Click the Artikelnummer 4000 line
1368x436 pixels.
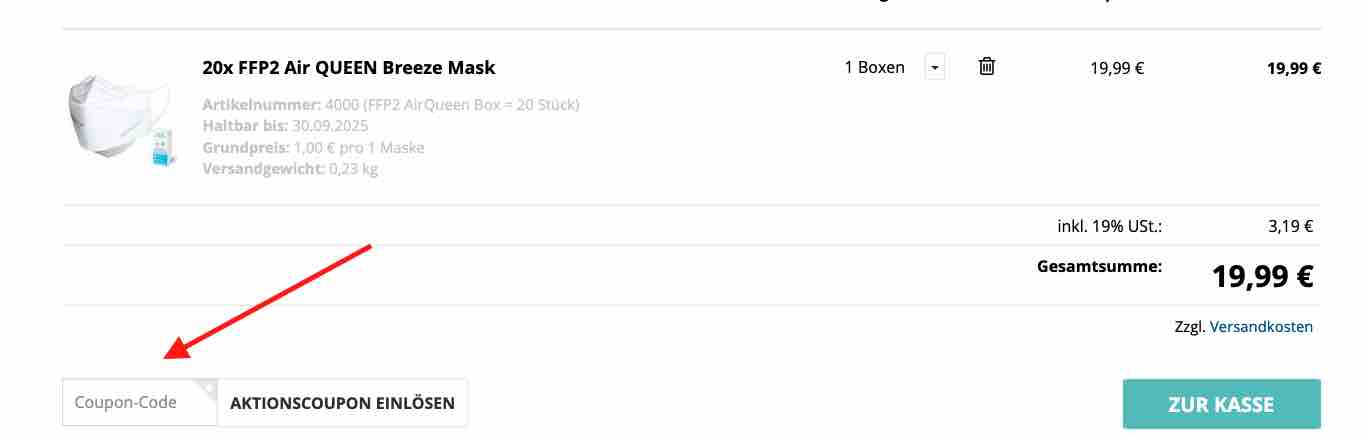pyautogui.click(x=390, y=104)
